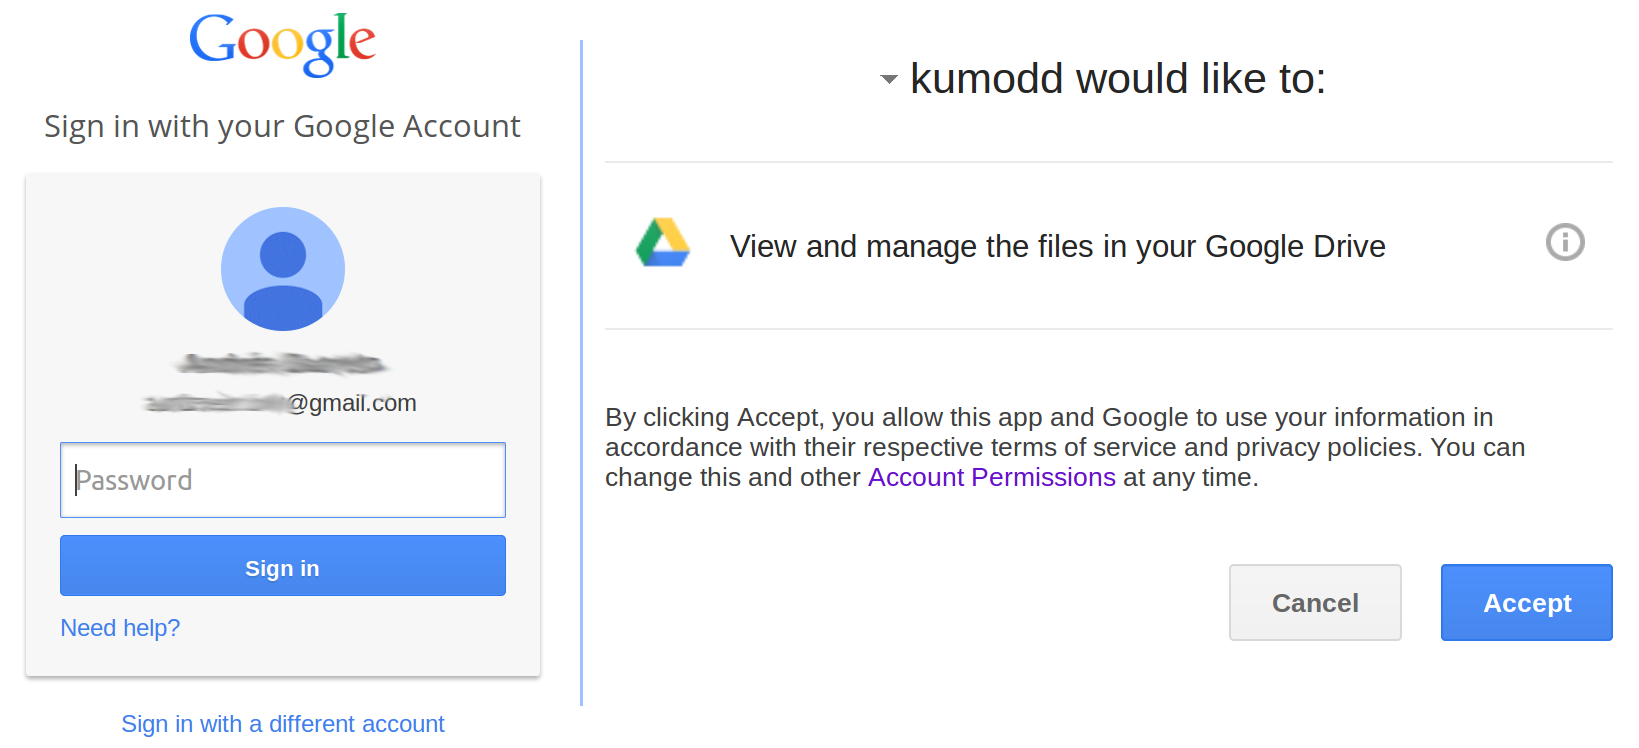Choose Sign in with a different account
The image size is (1639, 748).
tap(283, 724)
